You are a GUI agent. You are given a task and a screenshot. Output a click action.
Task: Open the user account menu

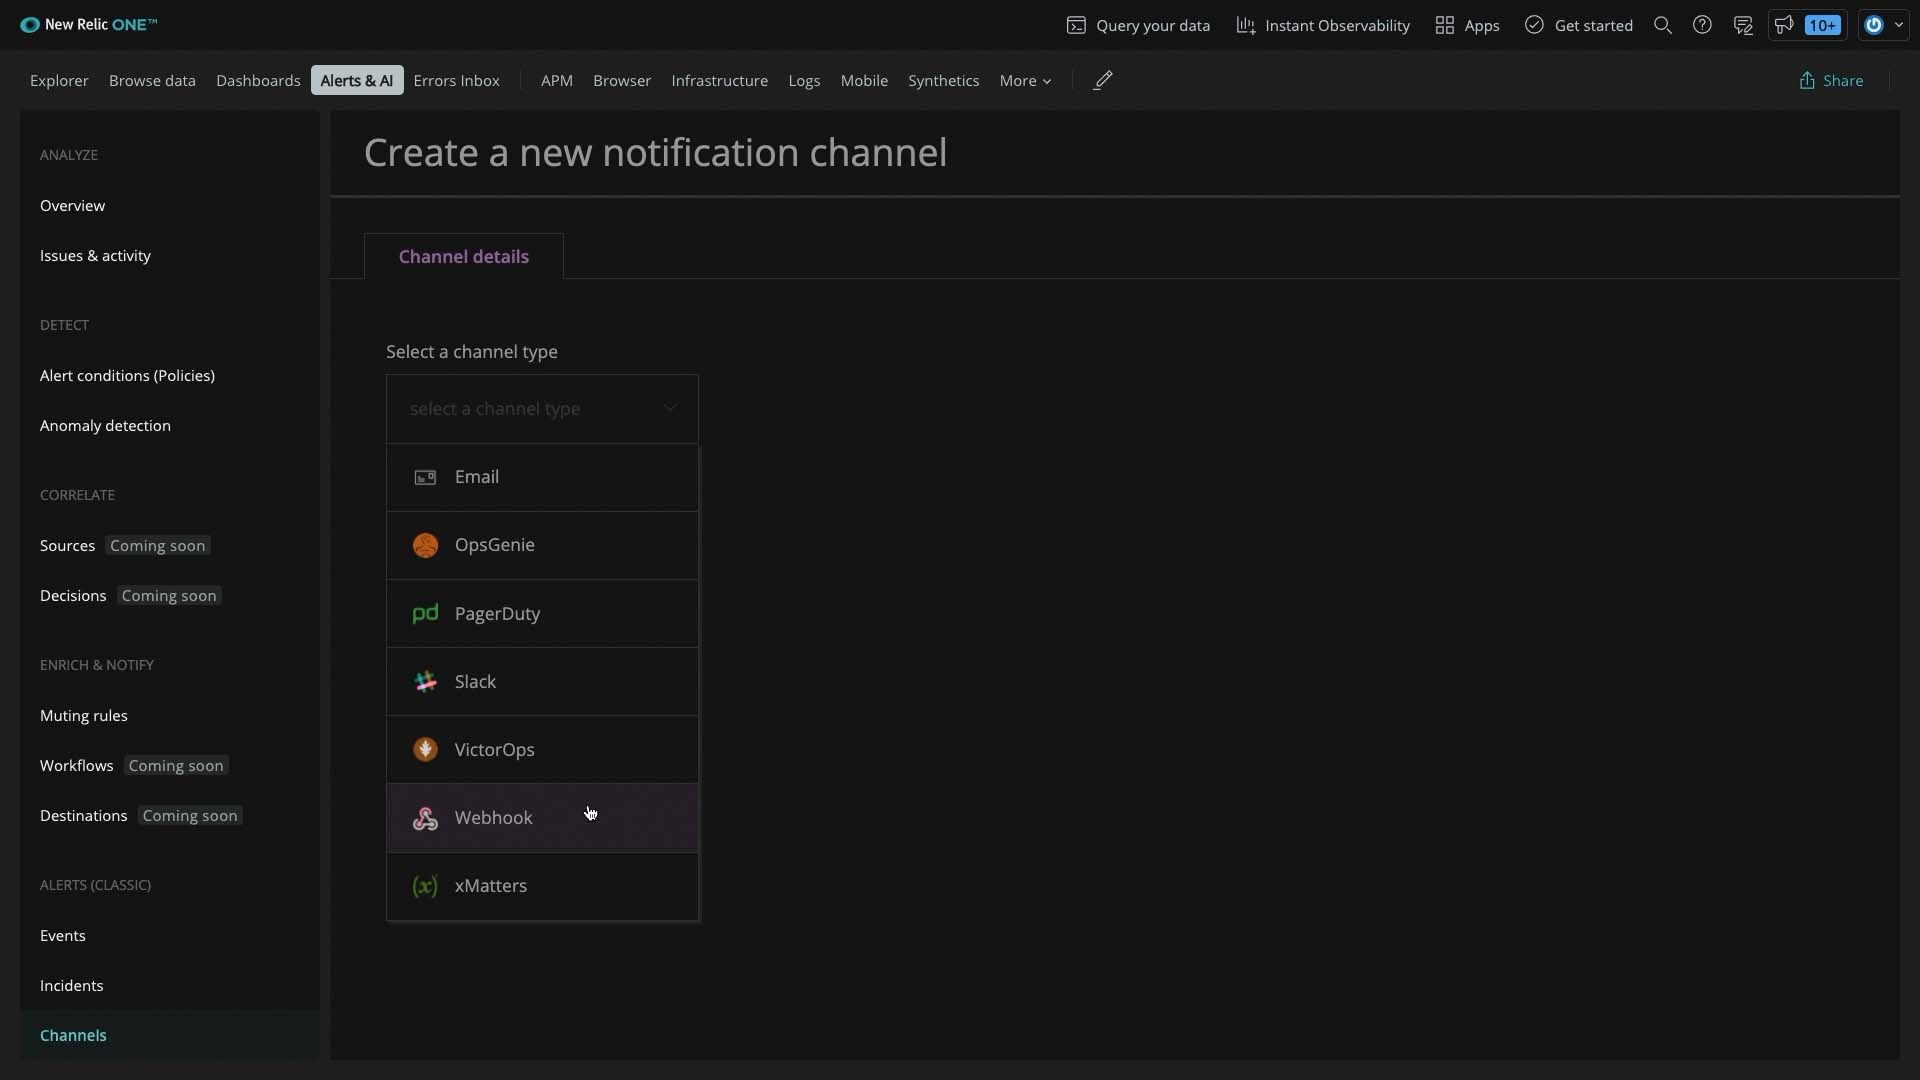pos(1884,25)
